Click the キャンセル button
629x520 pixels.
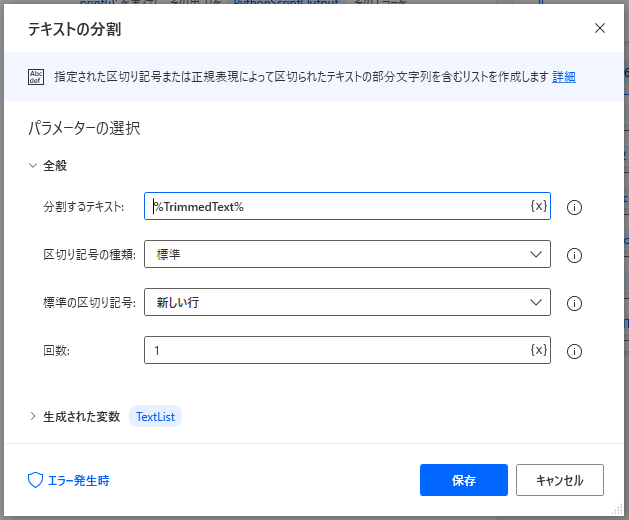click(x=560, y=480)
